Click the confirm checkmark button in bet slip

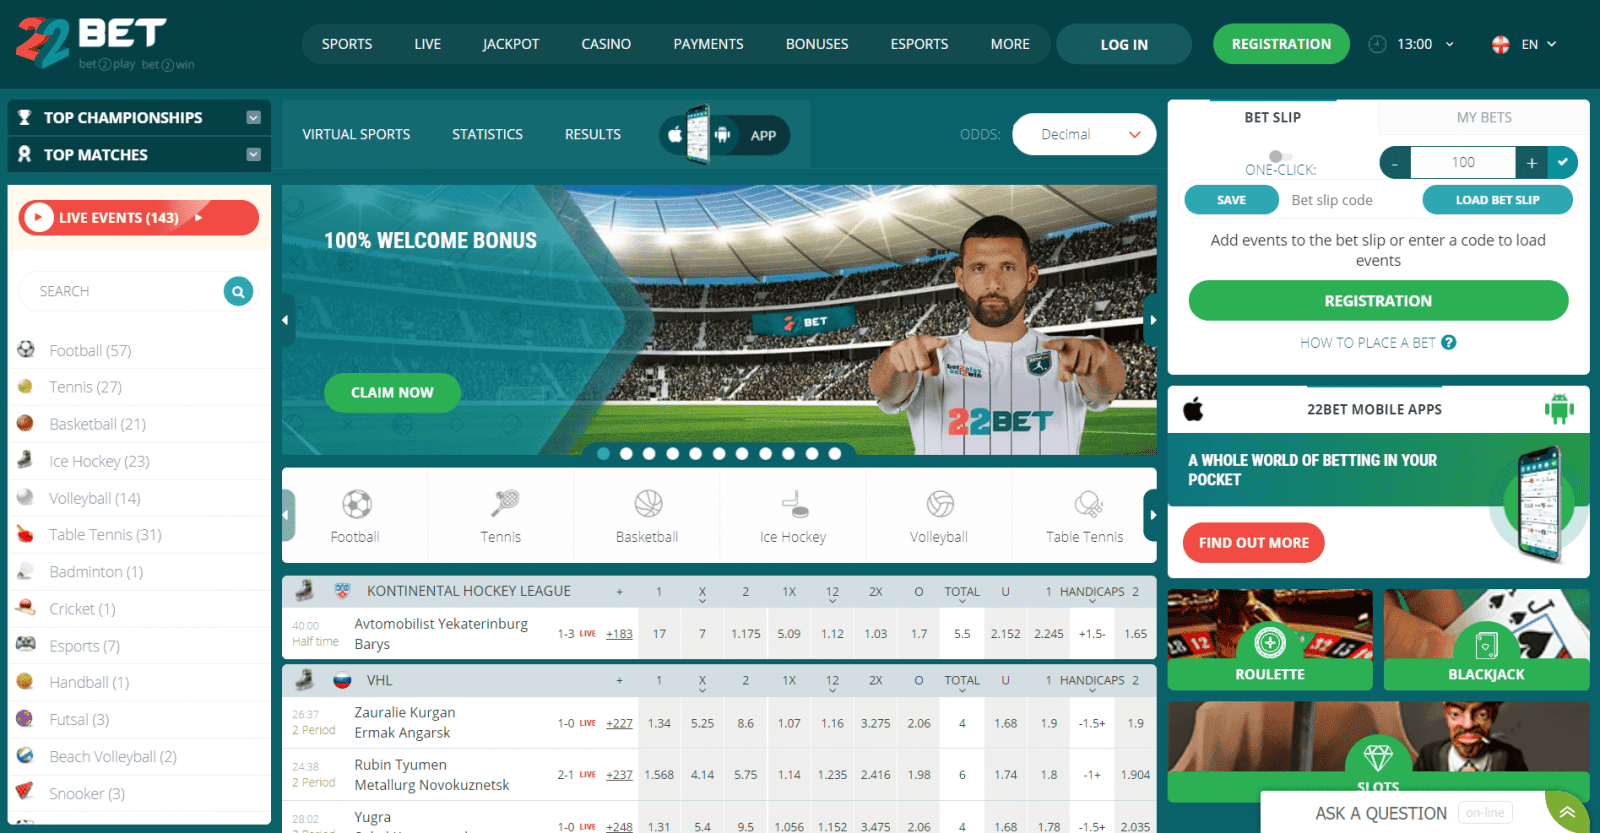pos(1562,162)
